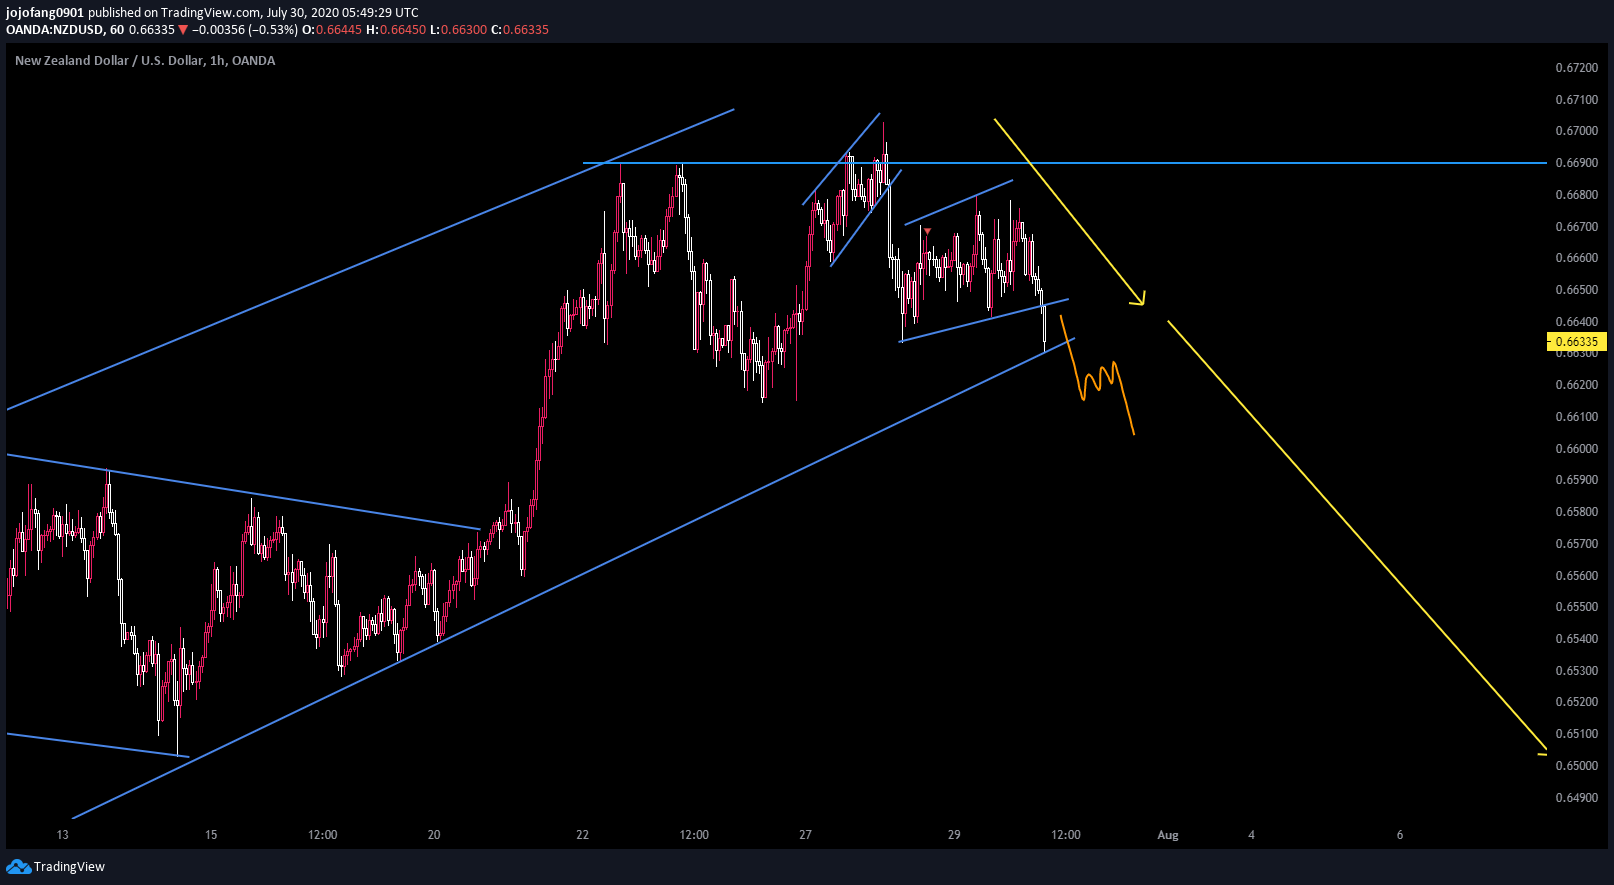Click the date label 20 on time axis

434,835
